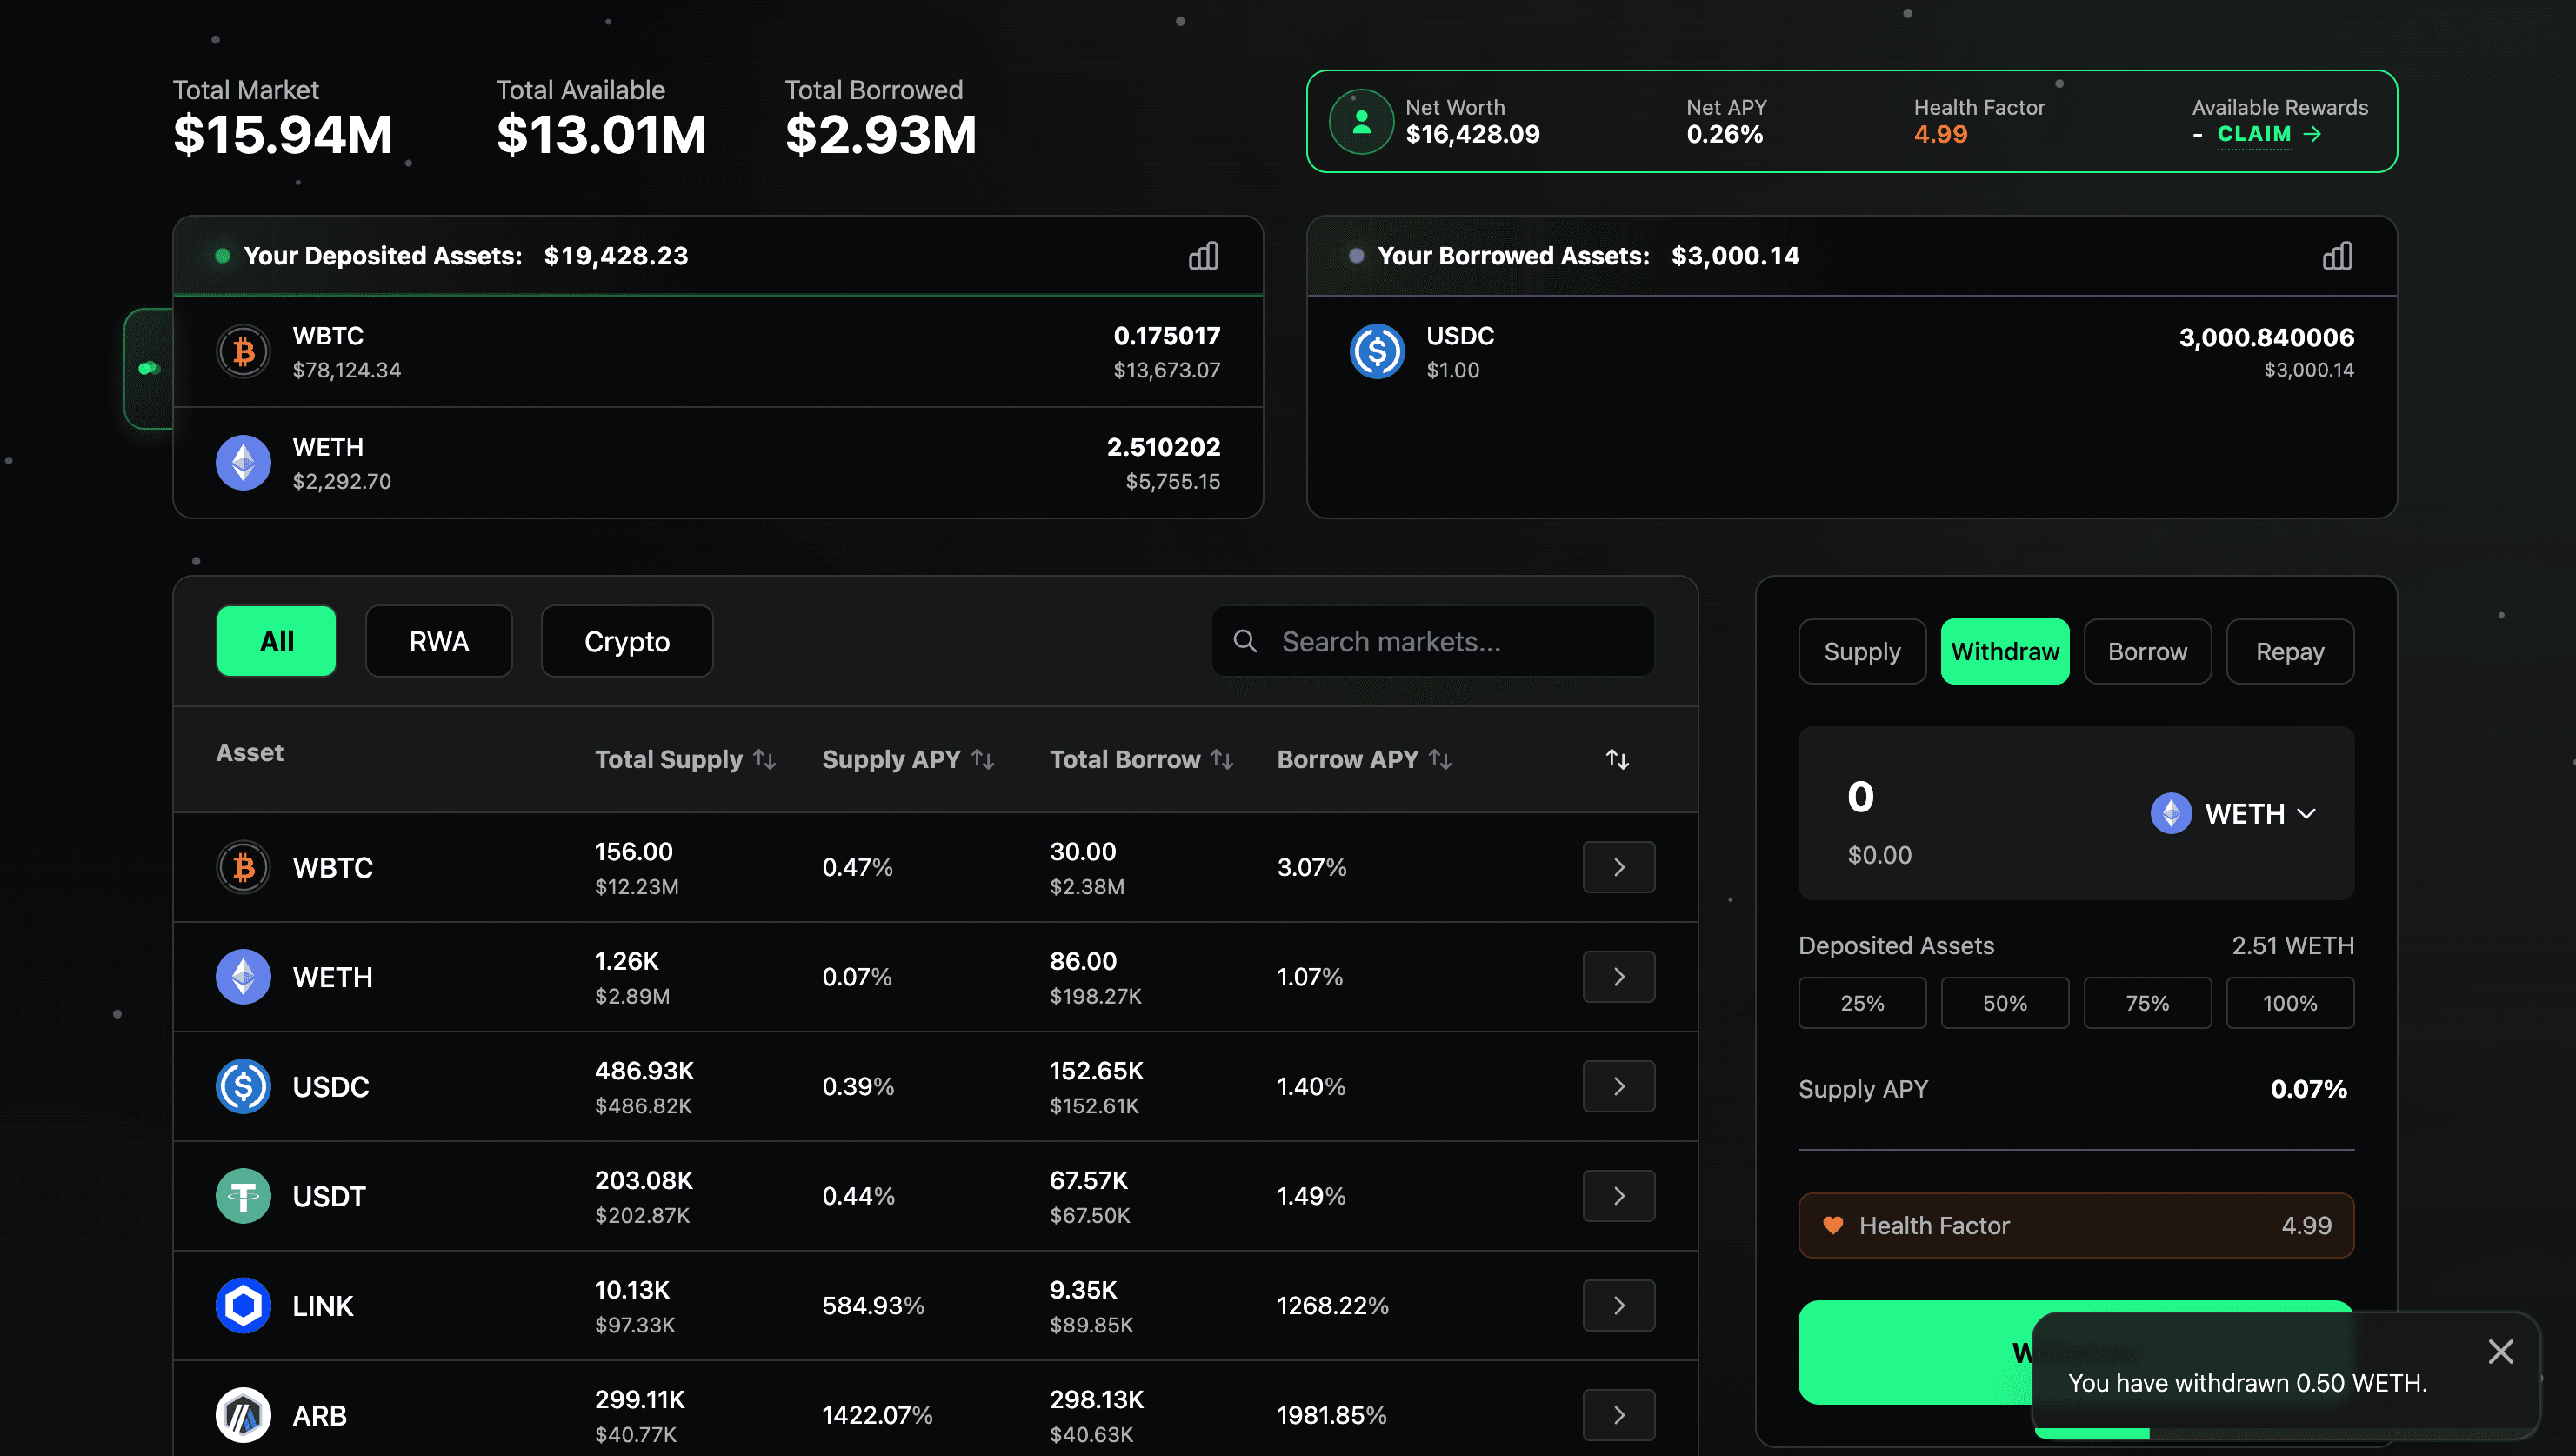Expand the WBTC market row details
Image resolution: width=2576 pixels, height=1456 pixels.
1618,867
